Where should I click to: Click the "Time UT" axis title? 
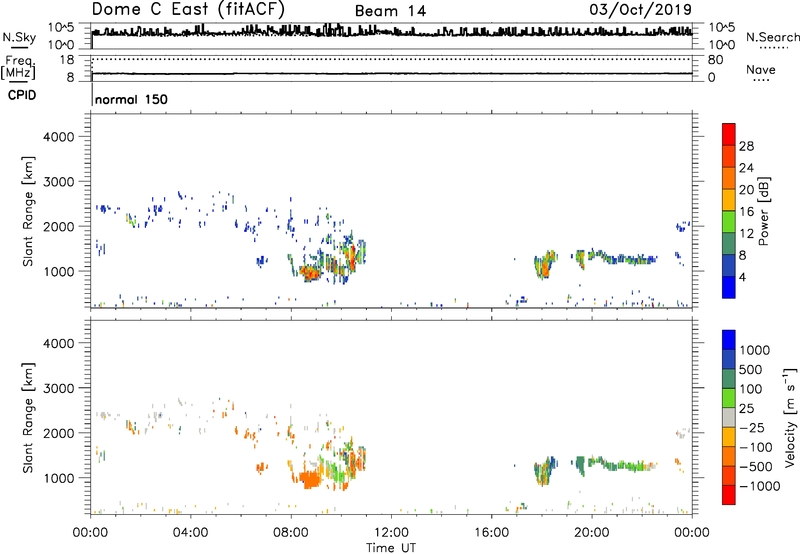click(x=391, y=548)
